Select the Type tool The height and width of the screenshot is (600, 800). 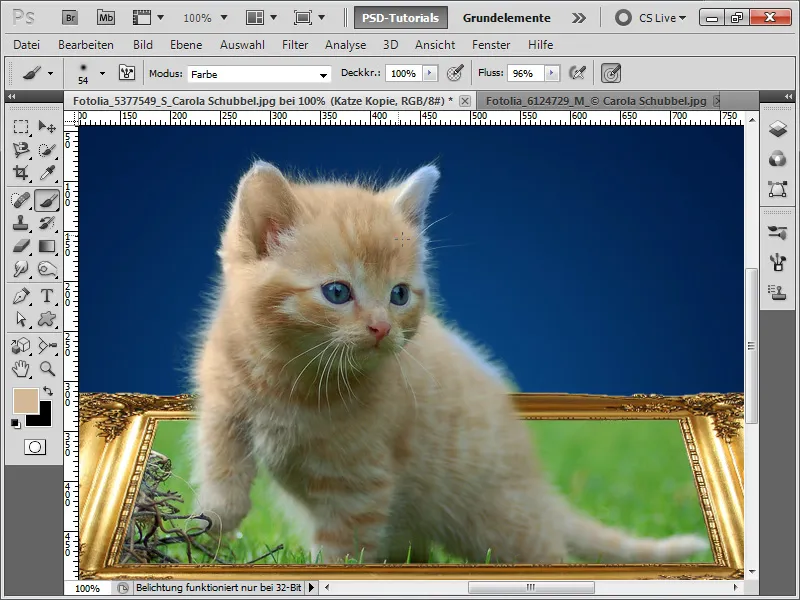(46, 295)
